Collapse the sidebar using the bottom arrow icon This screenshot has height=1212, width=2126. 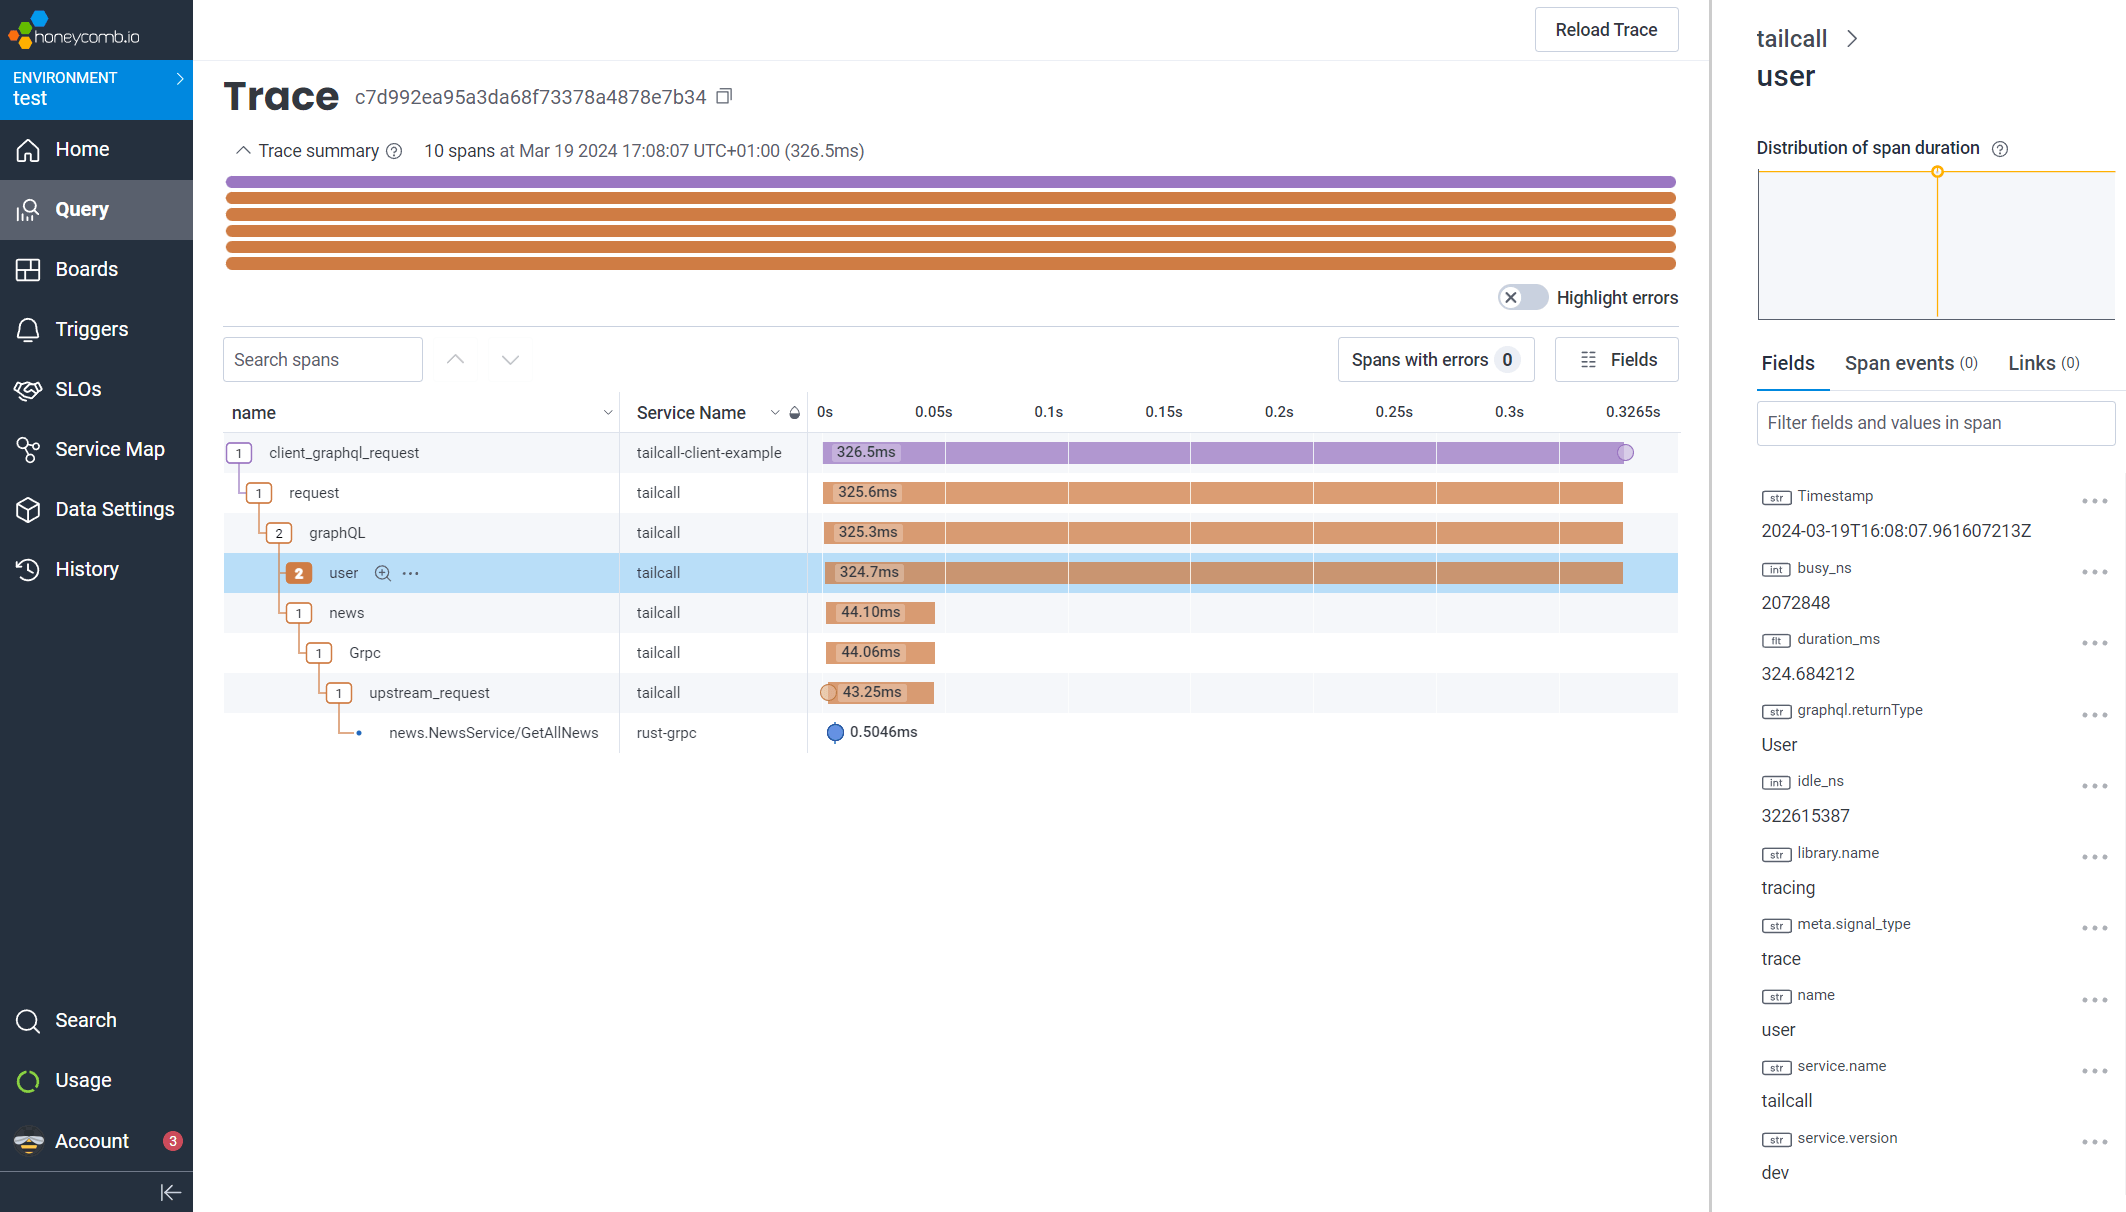pos(170,1192)
